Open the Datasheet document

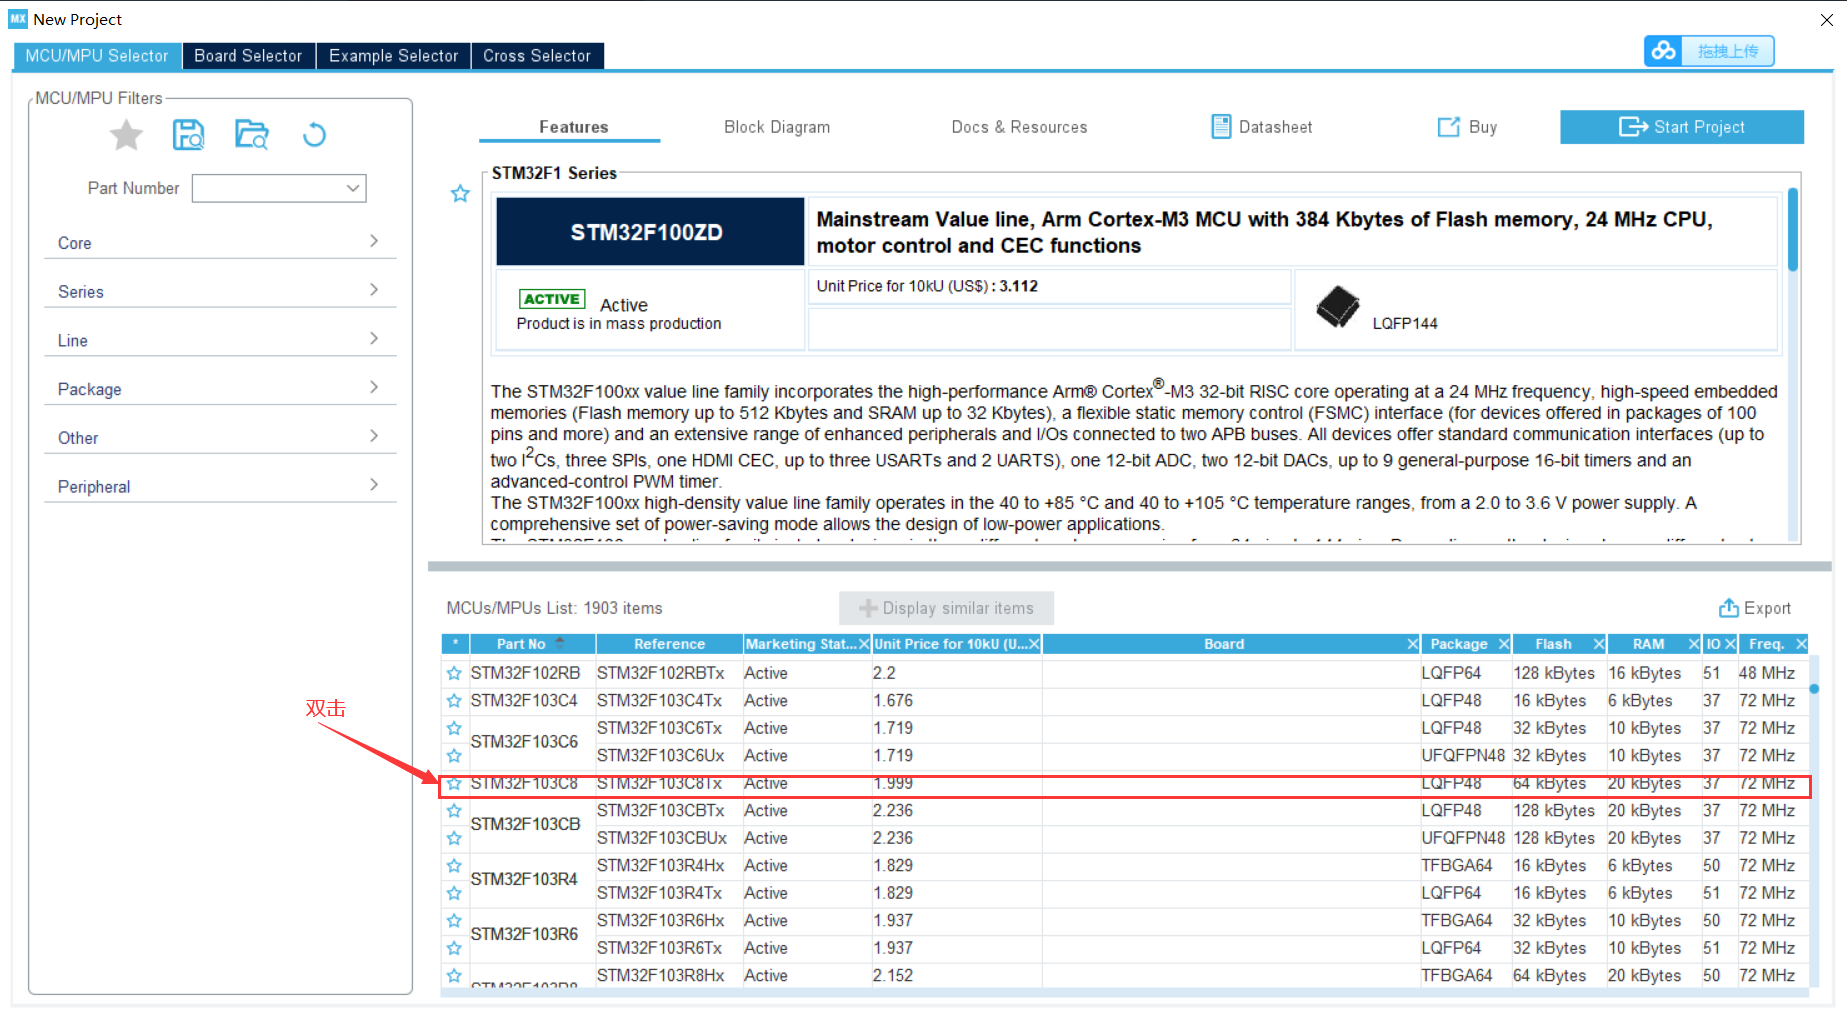[1262, 127]
